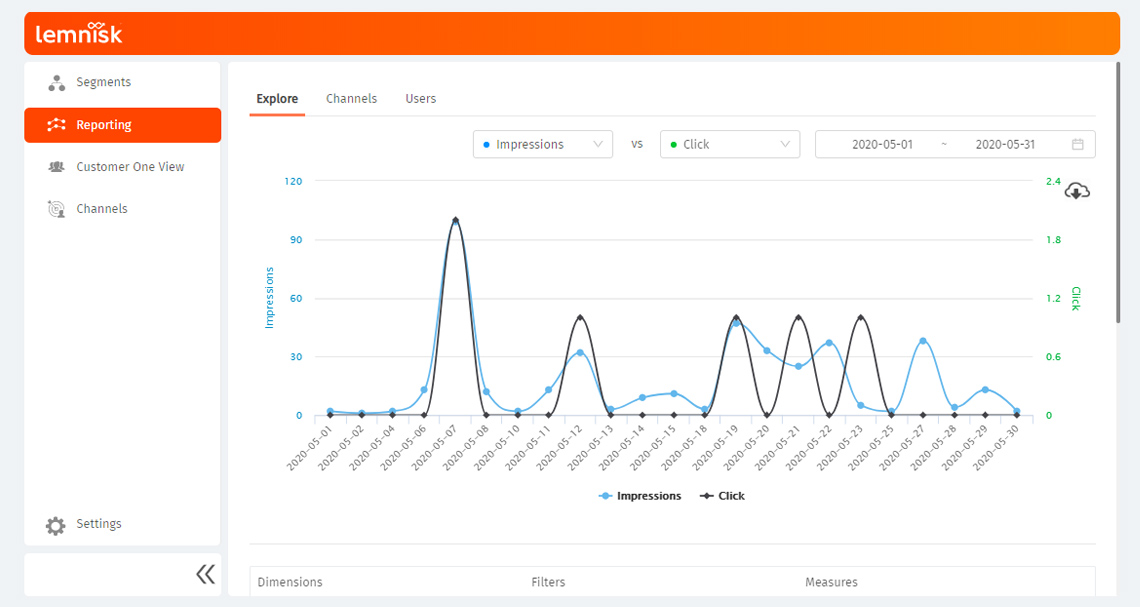Click x-axis label 2020-05-30

(x=996, y=449)
